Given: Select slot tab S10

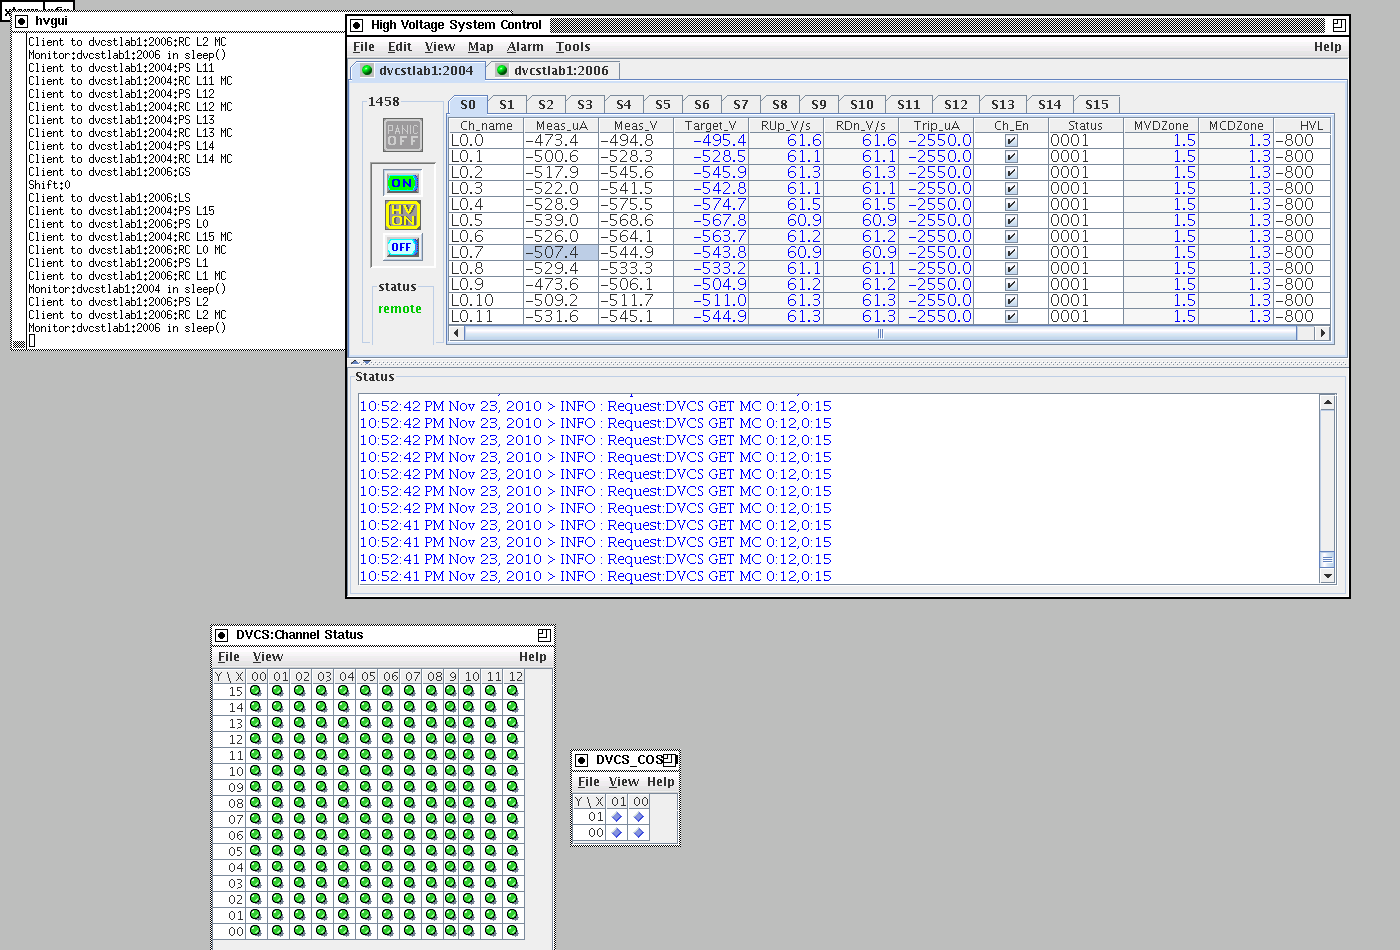Looking at the screenshot, I should click(x=861, y=104).
